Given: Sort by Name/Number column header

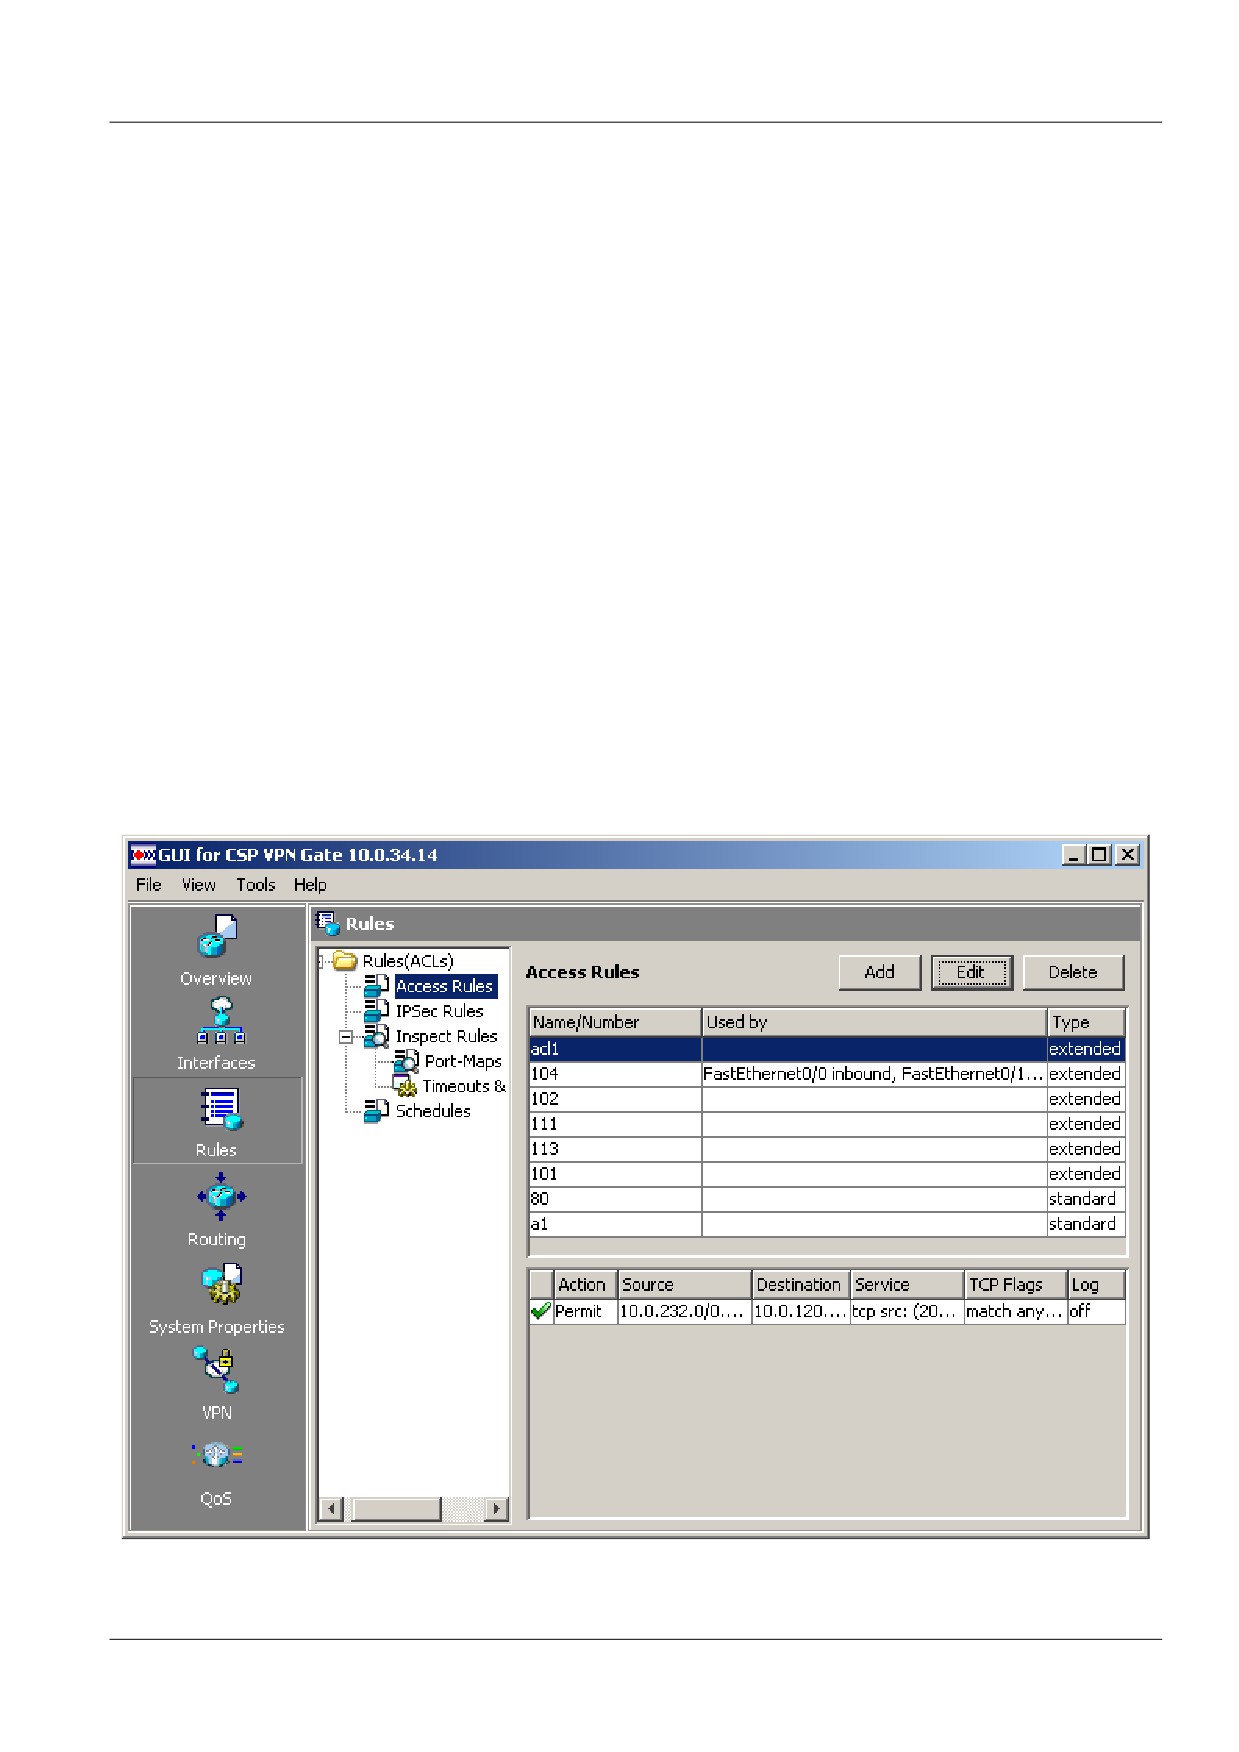Looking at the screenshot, I should click(x=615, y=1022).
